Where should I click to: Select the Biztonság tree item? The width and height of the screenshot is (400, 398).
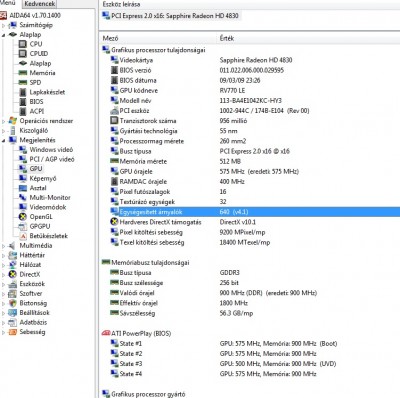tap(33, 303)
